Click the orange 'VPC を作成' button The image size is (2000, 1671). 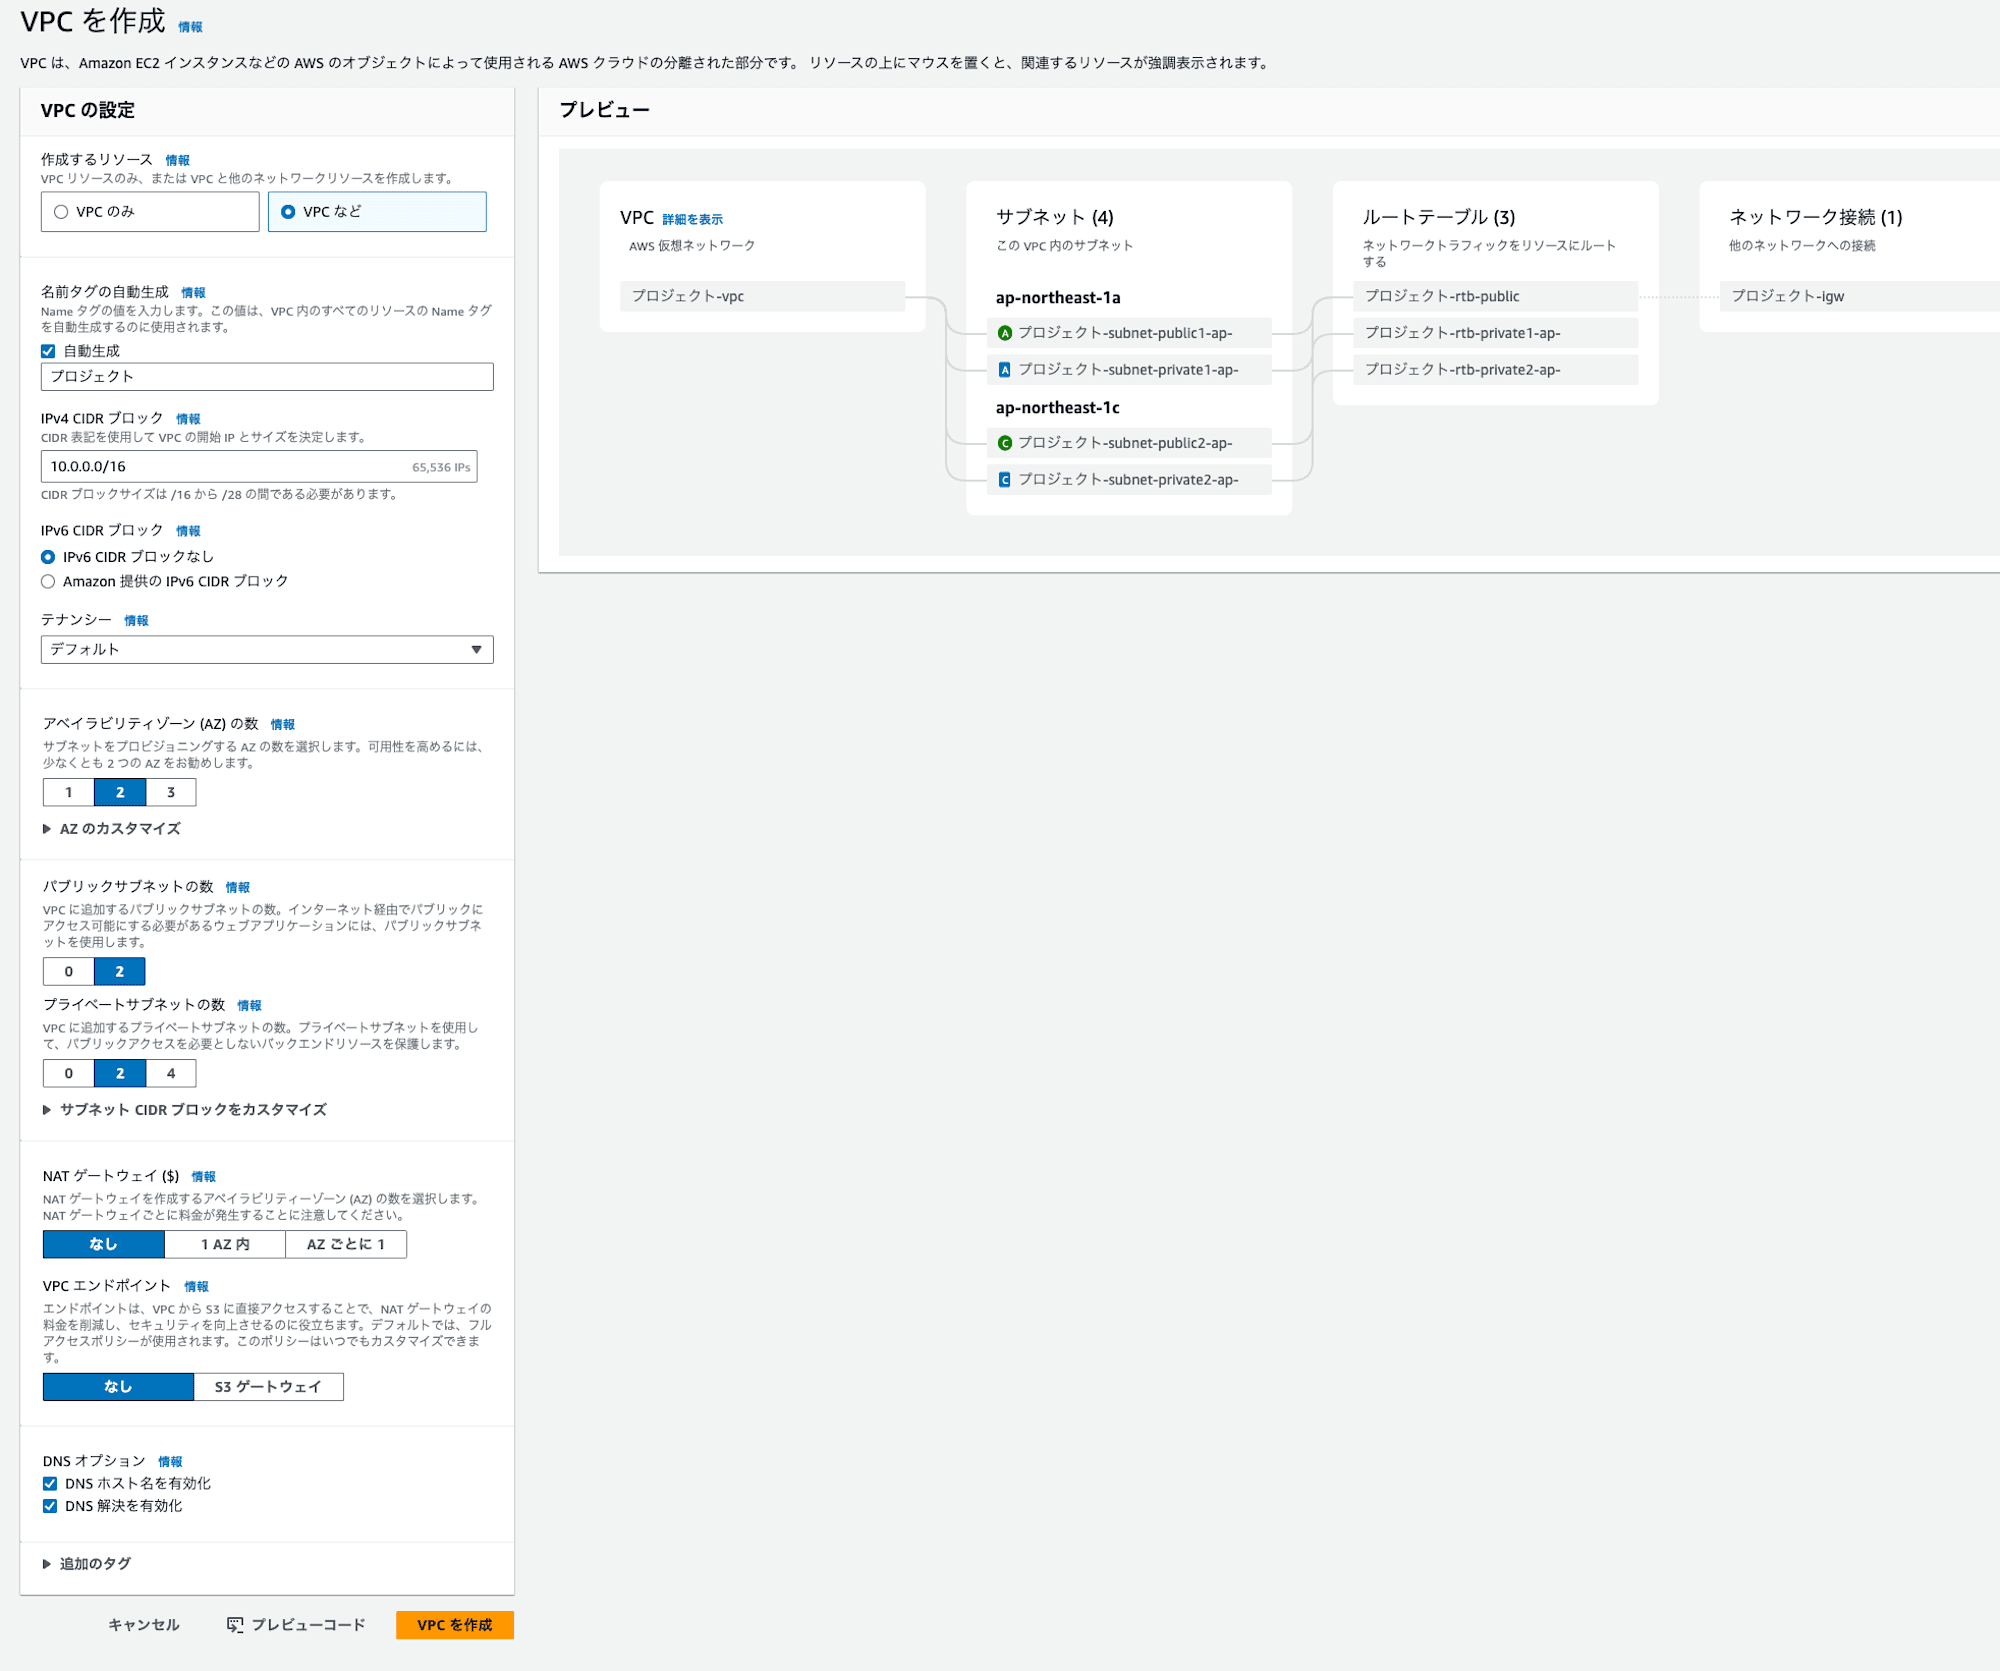pyautogui.click(x=455, y=1625)
